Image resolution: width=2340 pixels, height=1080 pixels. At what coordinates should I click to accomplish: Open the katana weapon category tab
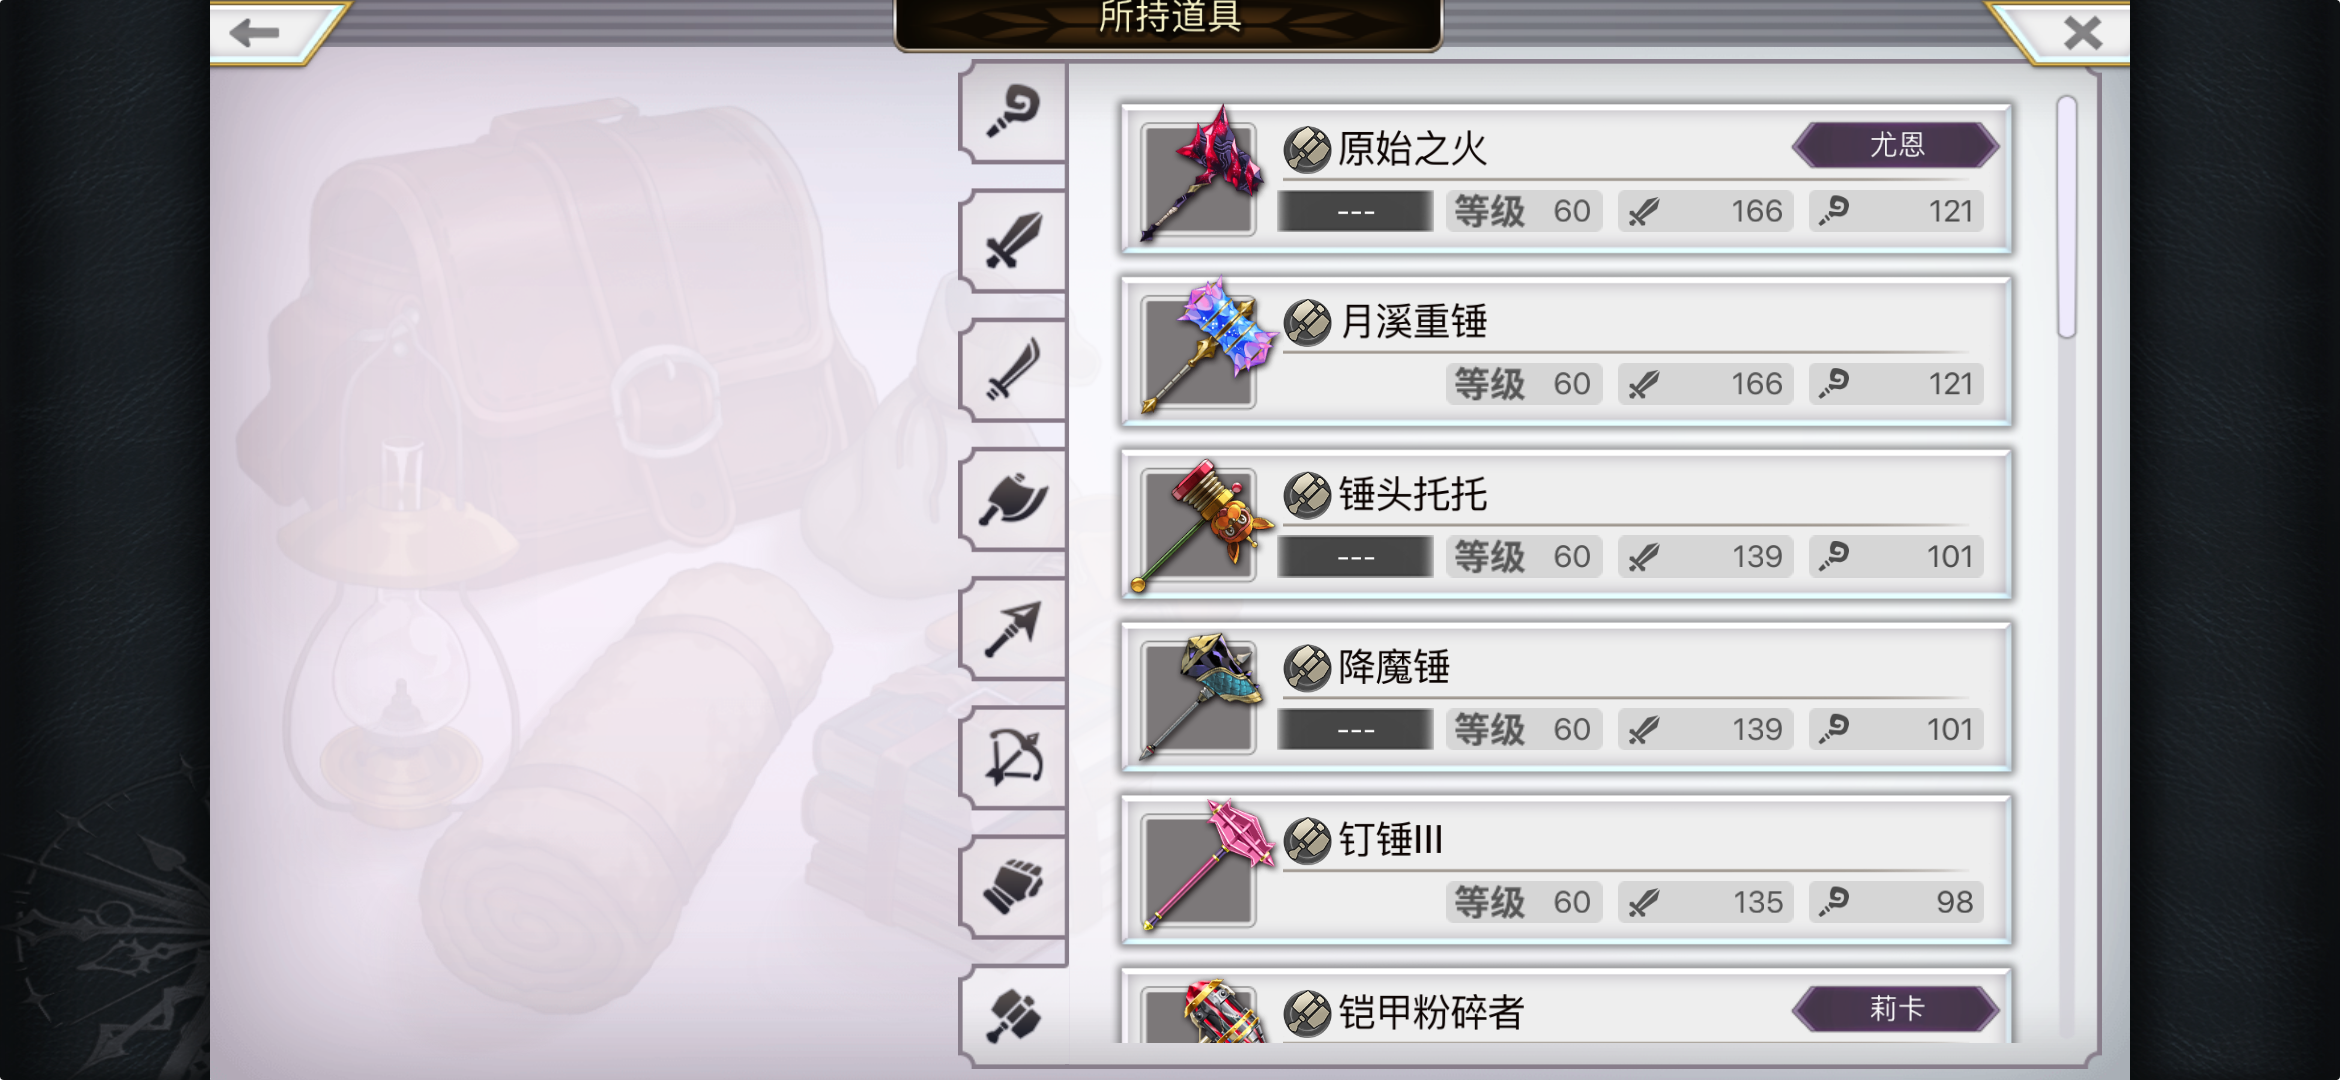tap(1013, 370)
